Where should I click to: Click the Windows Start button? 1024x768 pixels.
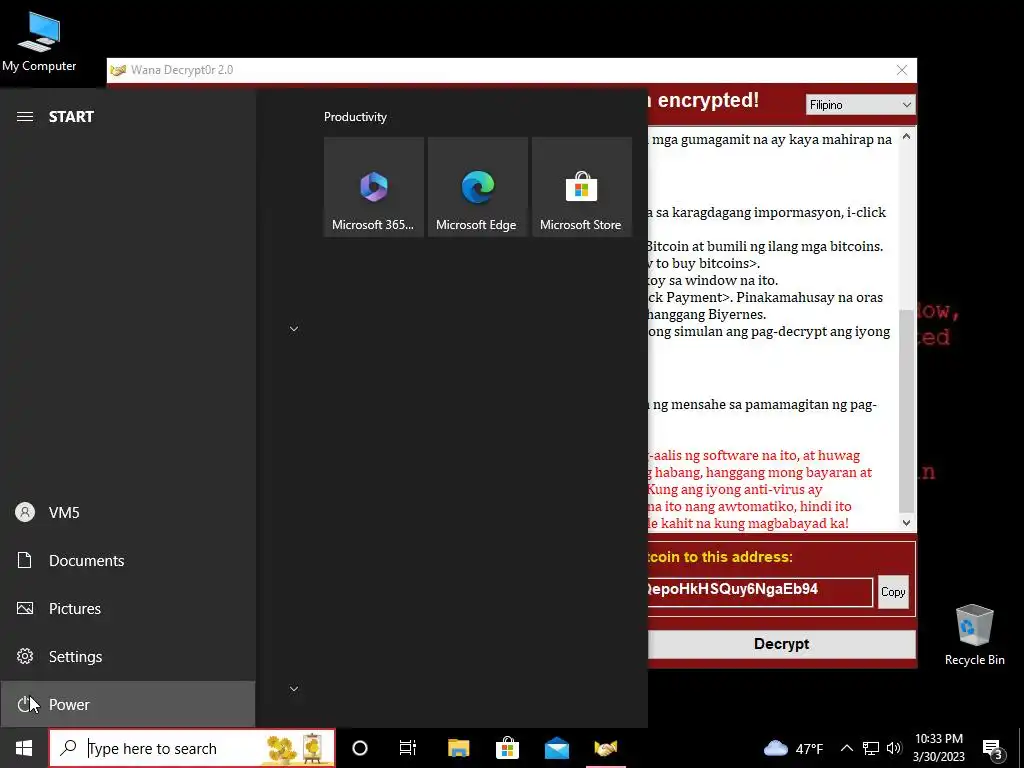tap(24, 748)
